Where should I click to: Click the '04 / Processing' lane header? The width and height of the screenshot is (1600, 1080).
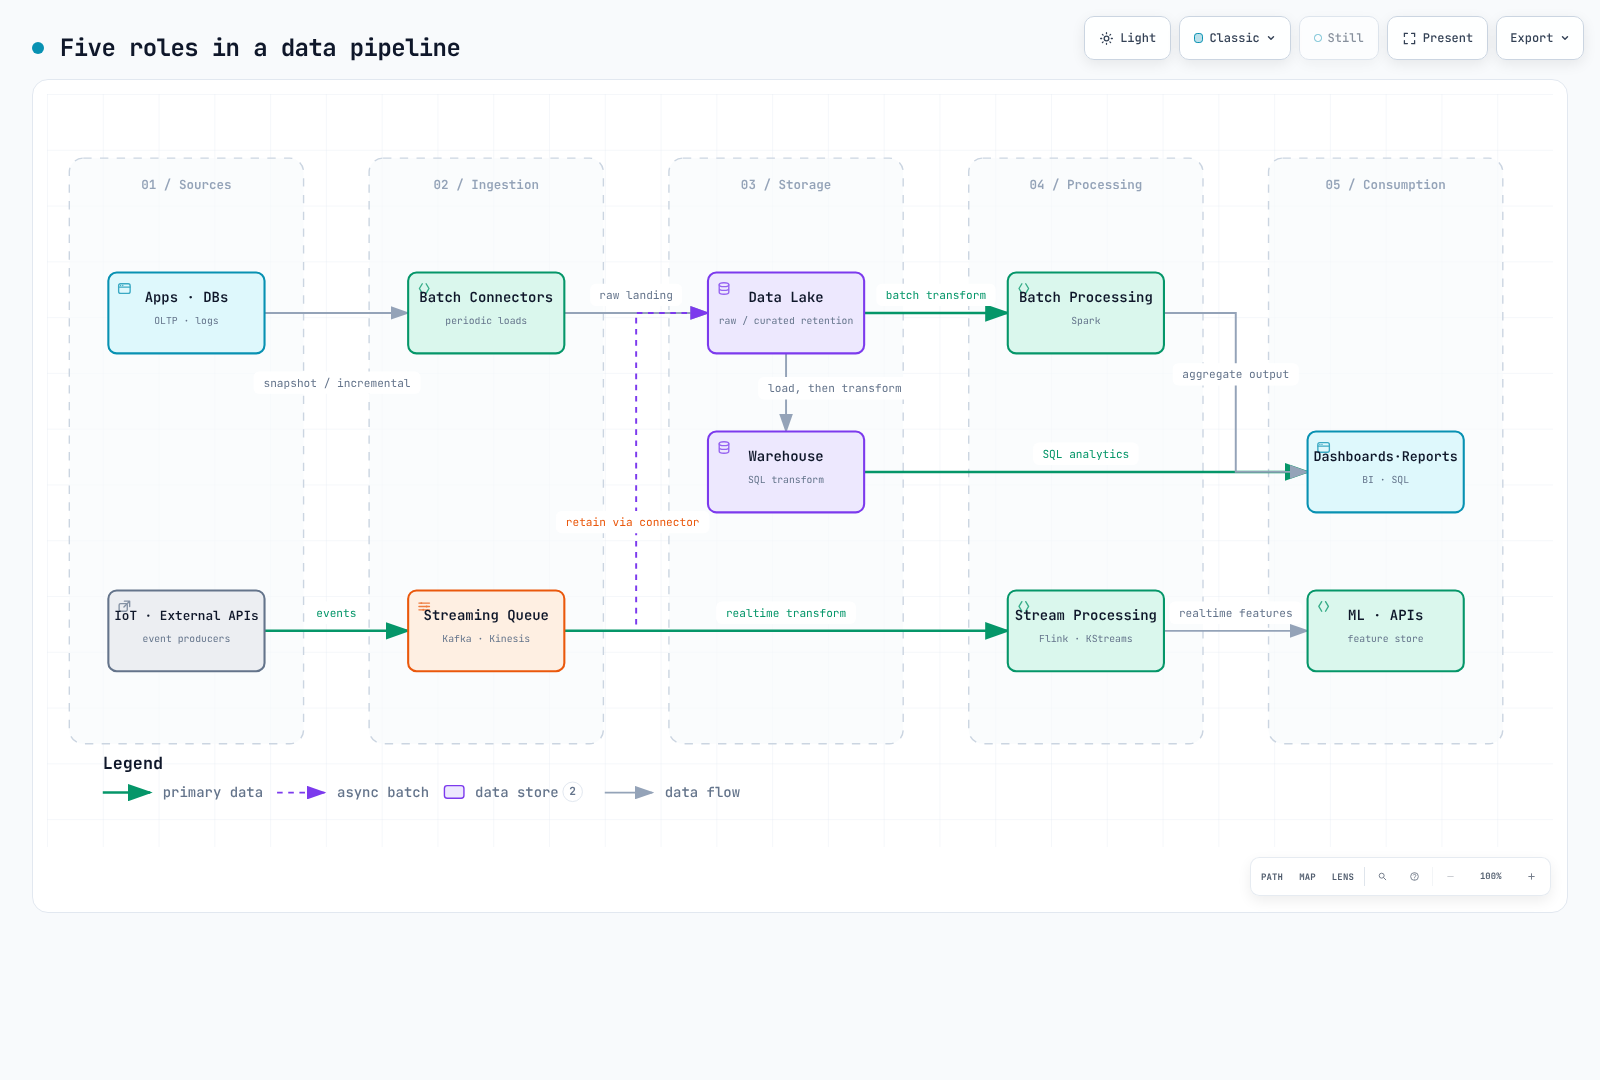1086,185
